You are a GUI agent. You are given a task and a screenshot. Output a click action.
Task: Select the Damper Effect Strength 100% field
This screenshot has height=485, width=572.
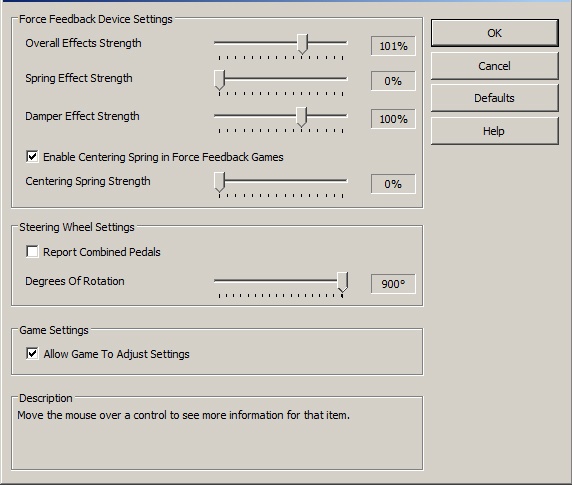[x=393, y=119]
